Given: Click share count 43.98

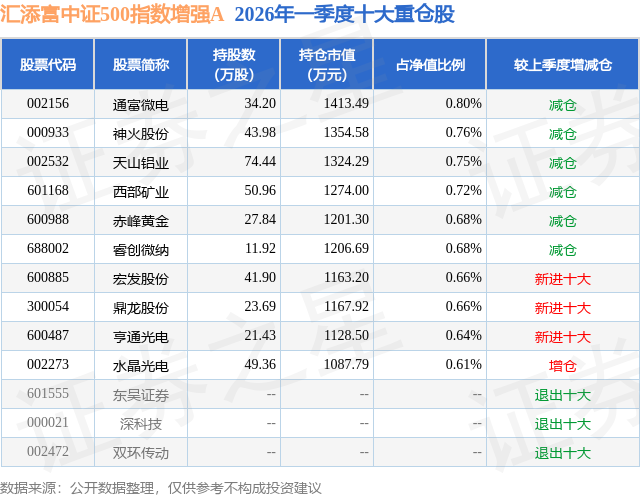Looking at the screenshot, I should [260, 133].
